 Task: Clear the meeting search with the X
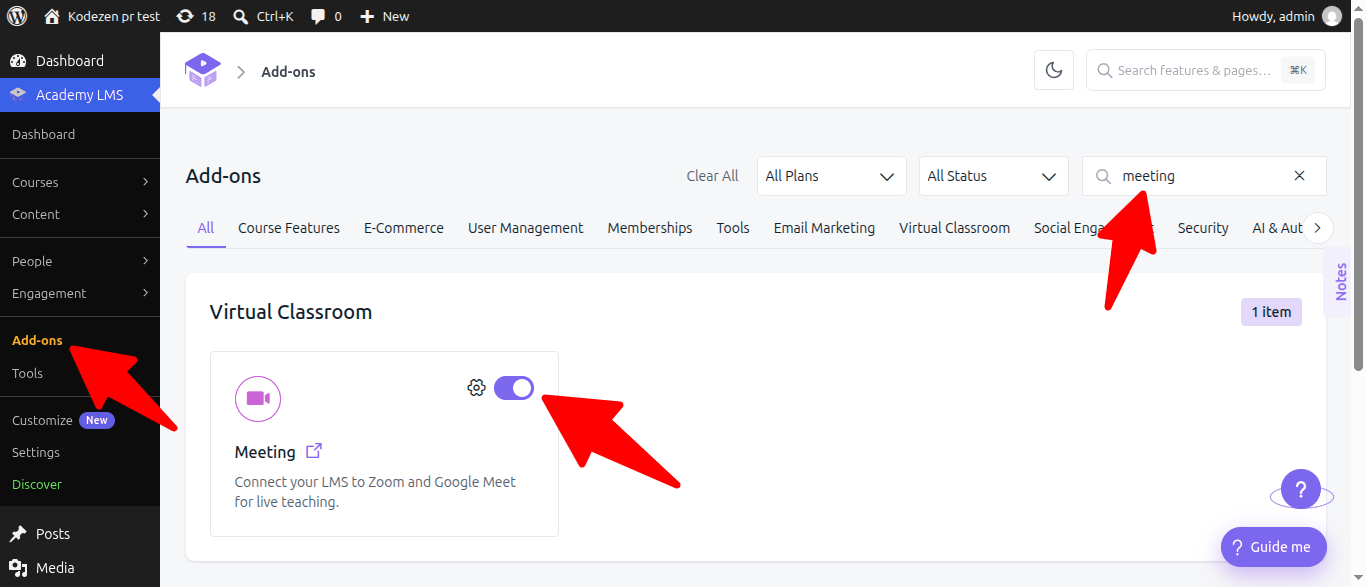click(x=1300, y=176)
